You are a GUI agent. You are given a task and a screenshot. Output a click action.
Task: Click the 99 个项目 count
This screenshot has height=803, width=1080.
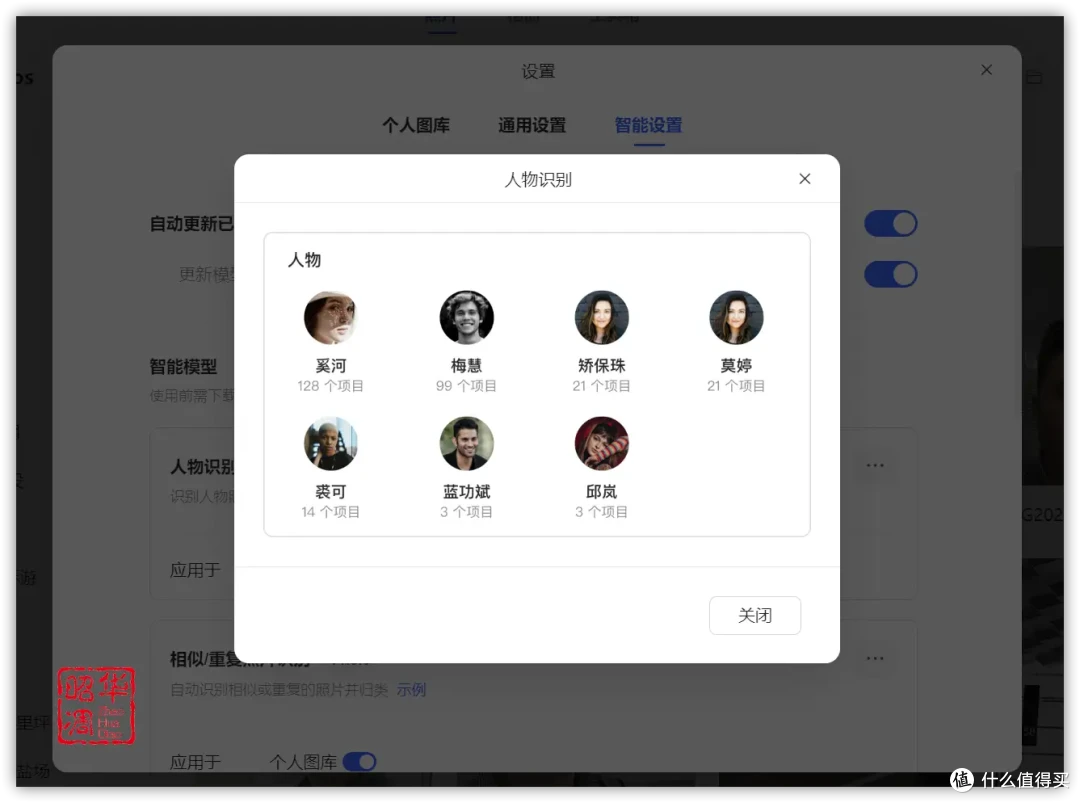coord(466,386)
